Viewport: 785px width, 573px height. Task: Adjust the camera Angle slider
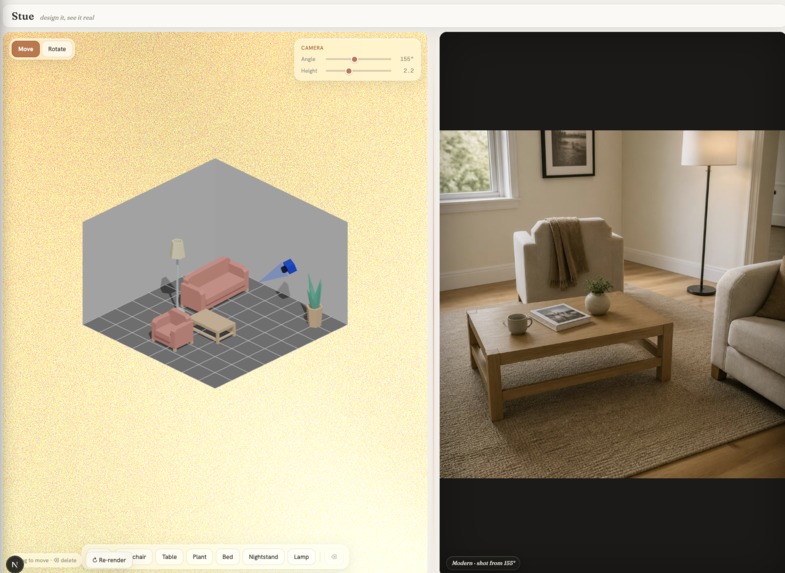pos(358,59)
